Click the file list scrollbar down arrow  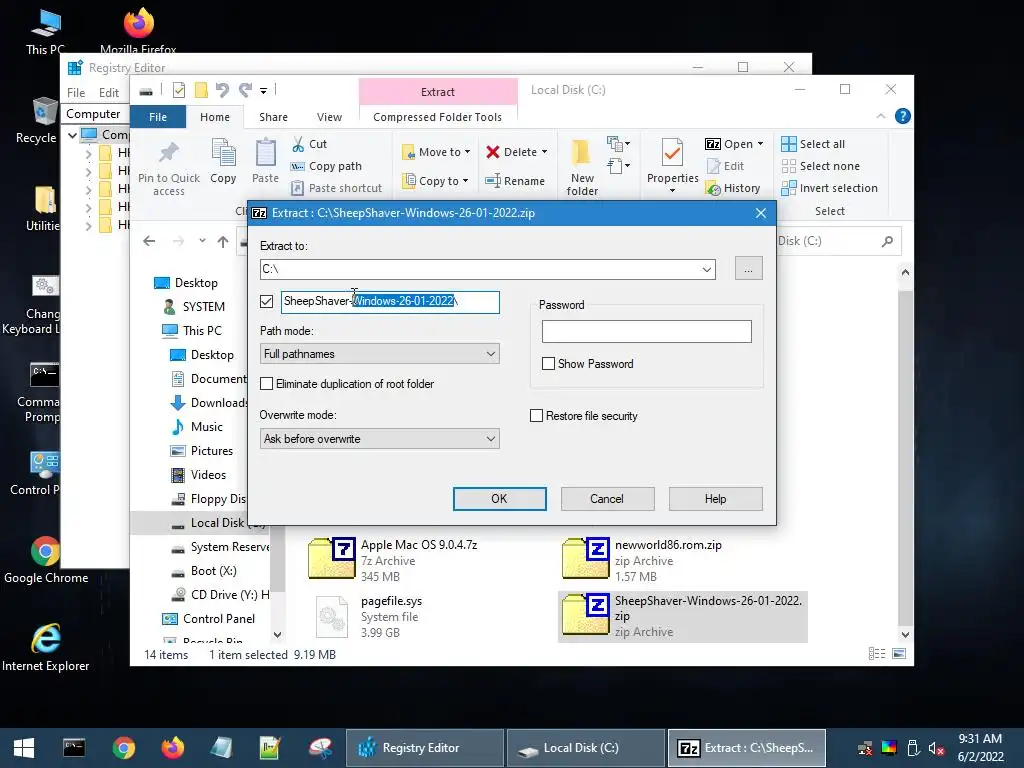tap(905, 634)
